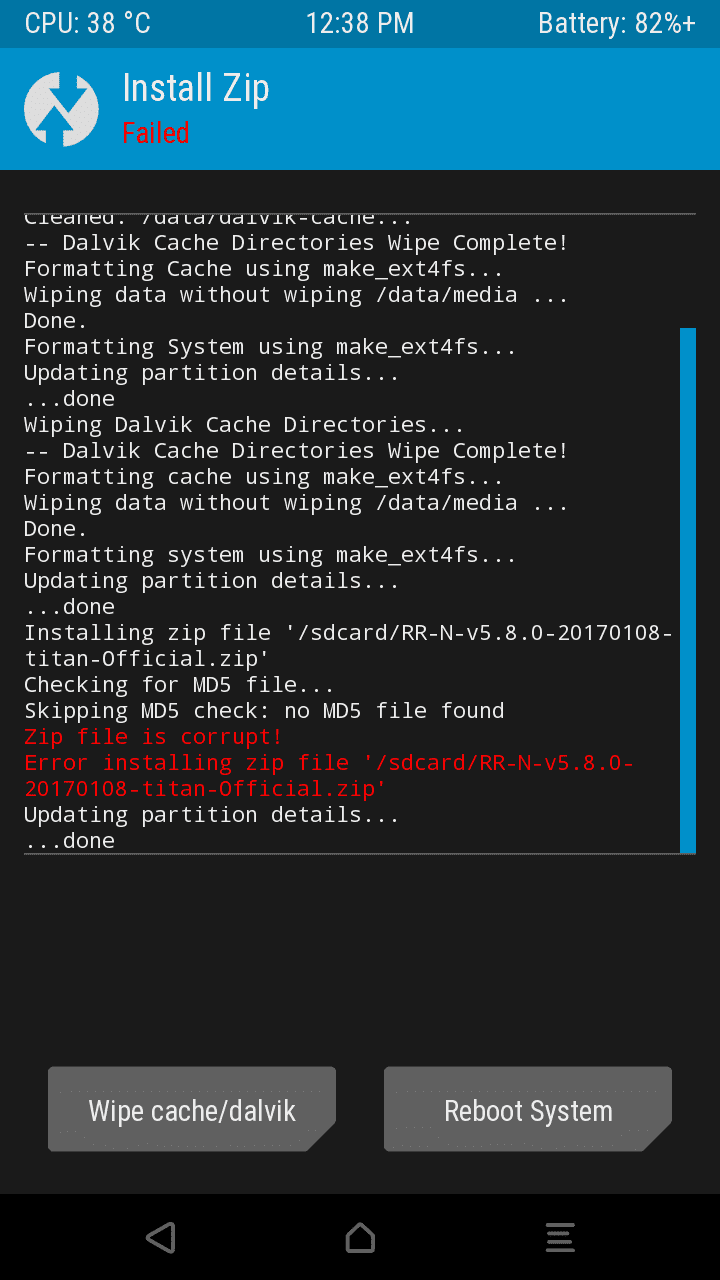Tap the CPU temperature indicator
The height and width of the screenshot is (1280, 720).
(88, 24)
